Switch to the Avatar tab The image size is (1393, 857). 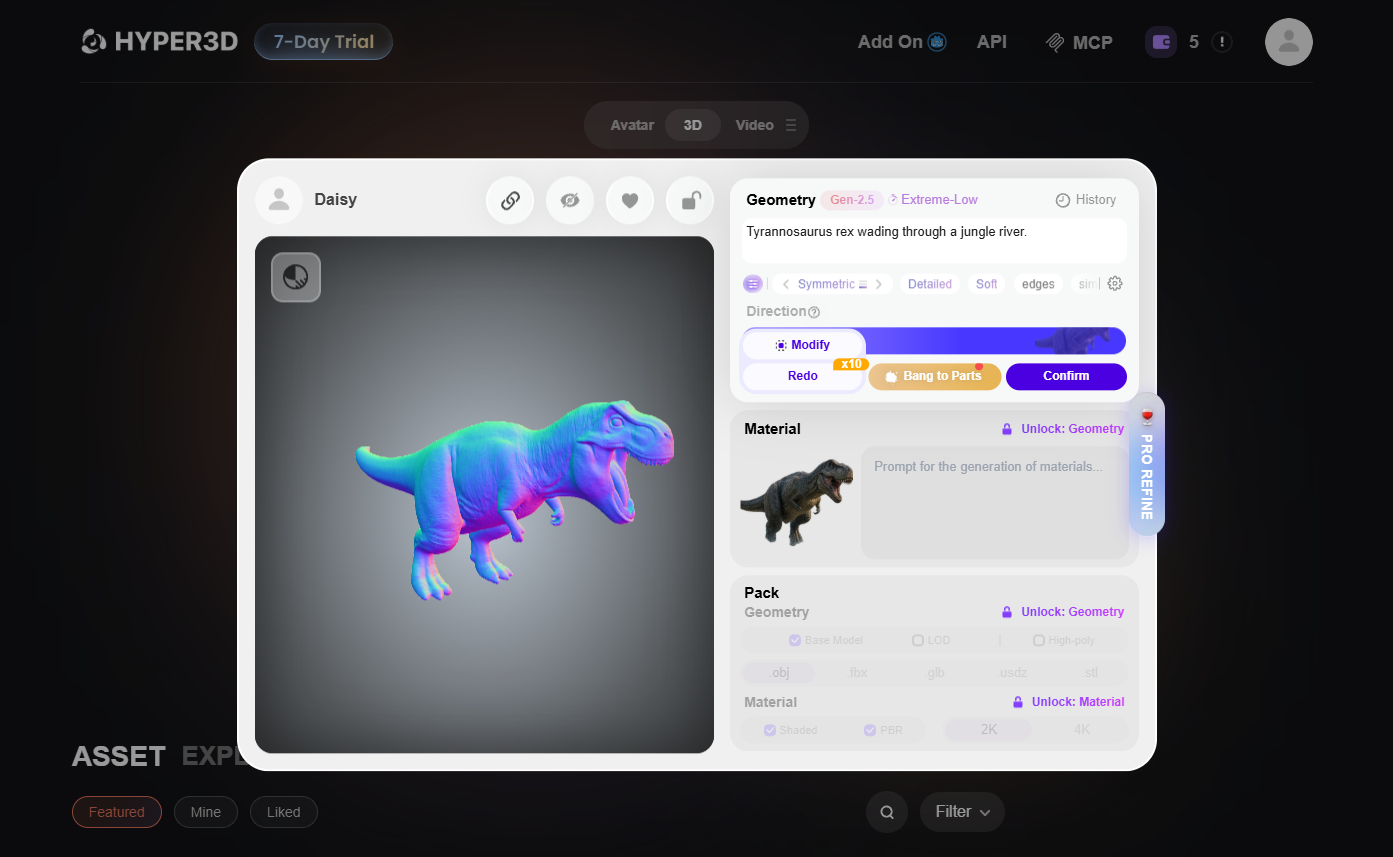tap(632, 125)
